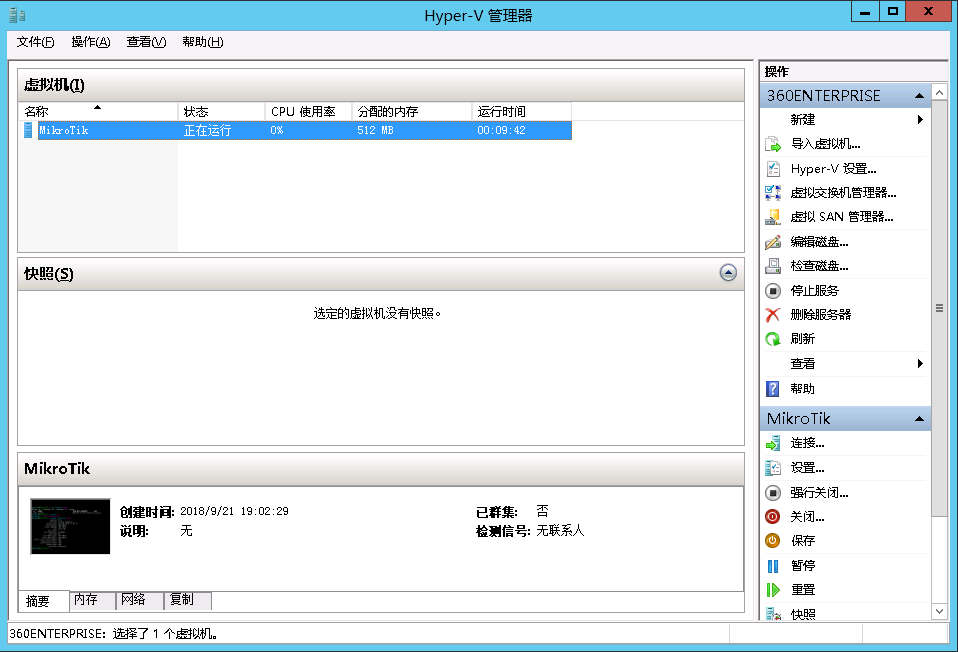Viewport: 958px width, 652px height.
Task: Click the creation time 2018/9/21 19:02:29
Action: 234,511
